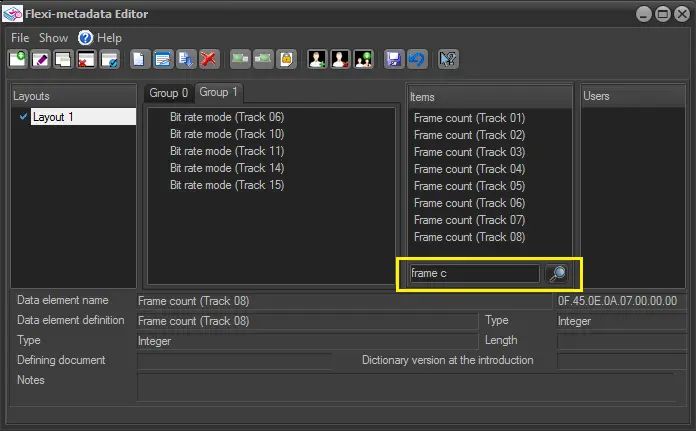Toggle the Layout 1 checkmark
696x431 pixels.
[23, 117]
